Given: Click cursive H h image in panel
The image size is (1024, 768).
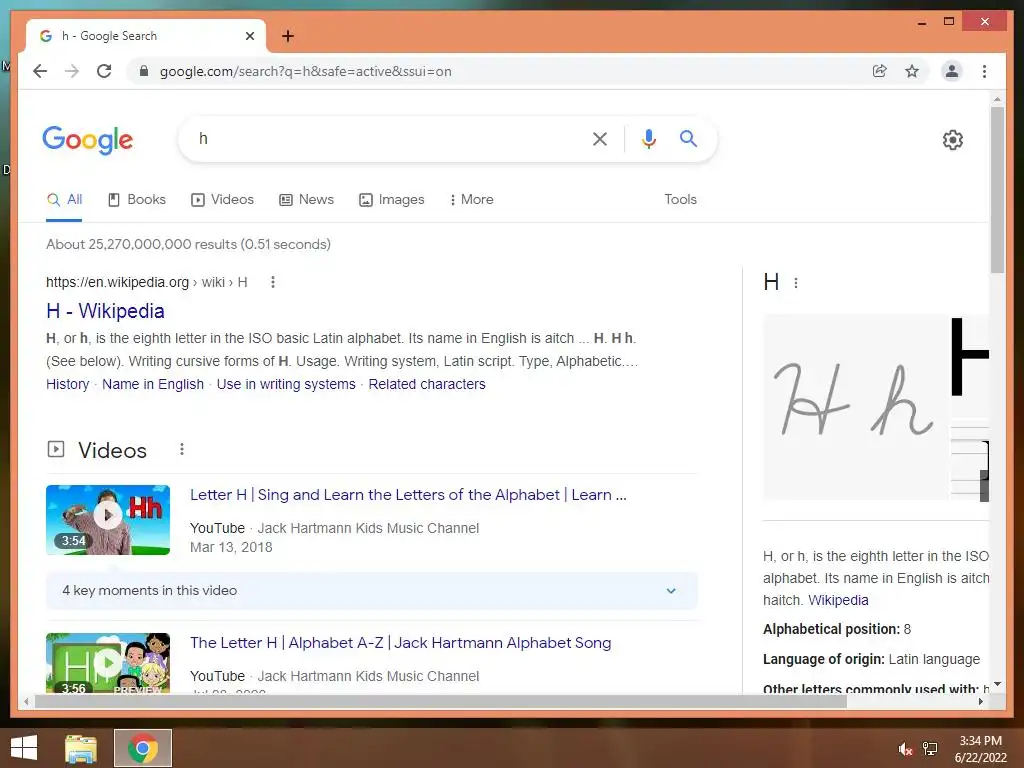Looking at the screenshot, I should tap(855, 407).
